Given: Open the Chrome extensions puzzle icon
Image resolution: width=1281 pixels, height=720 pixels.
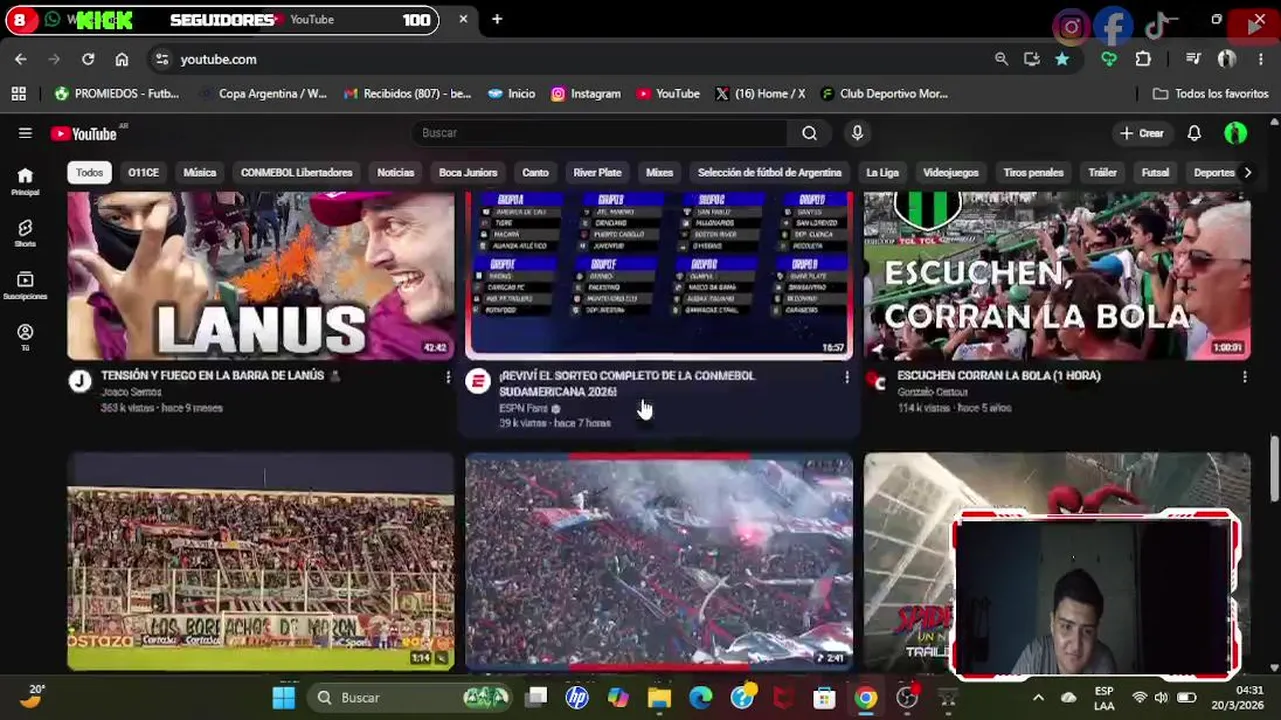Looking at the screenshot, I should [1143, 59].
